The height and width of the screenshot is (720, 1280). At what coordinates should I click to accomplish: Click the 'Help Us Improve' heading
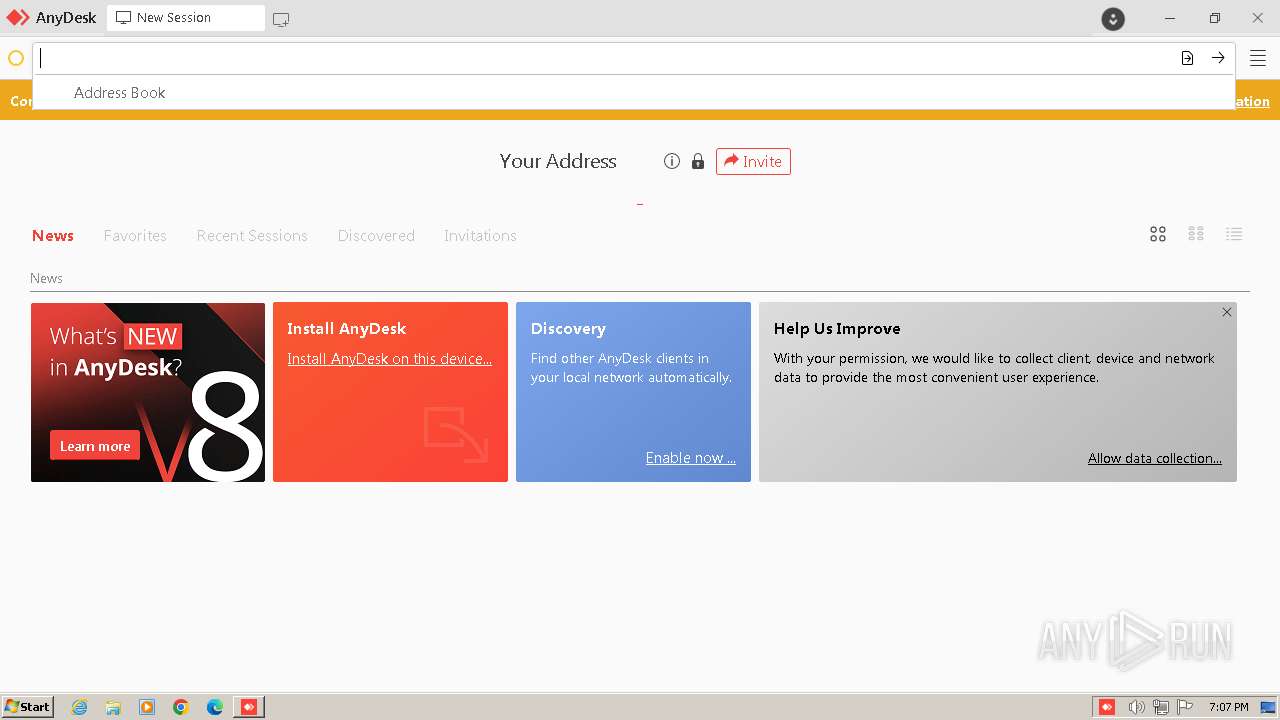point(837,328)
